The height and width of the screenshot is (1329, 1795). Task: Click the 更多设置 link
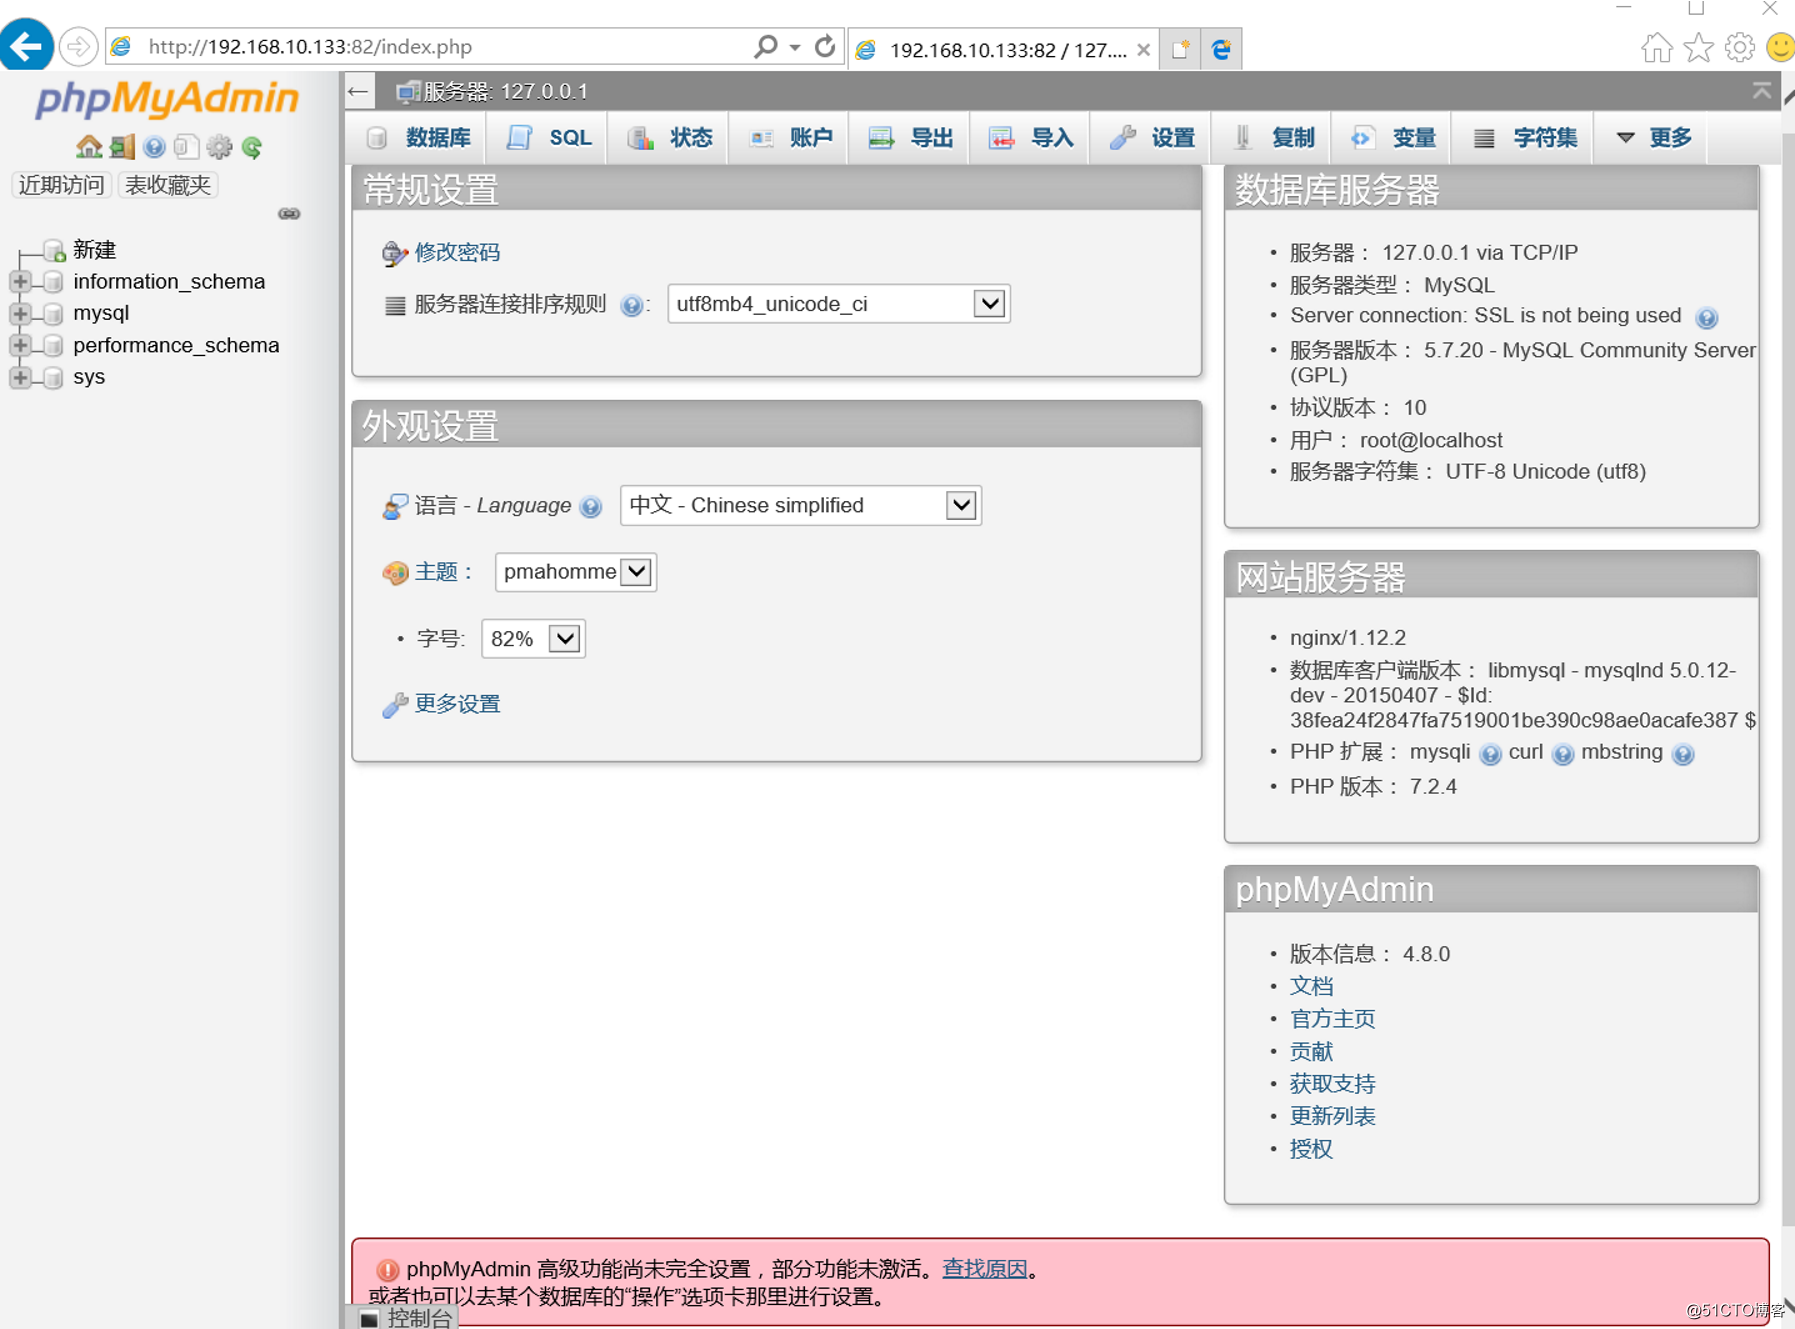pos(457,704)
